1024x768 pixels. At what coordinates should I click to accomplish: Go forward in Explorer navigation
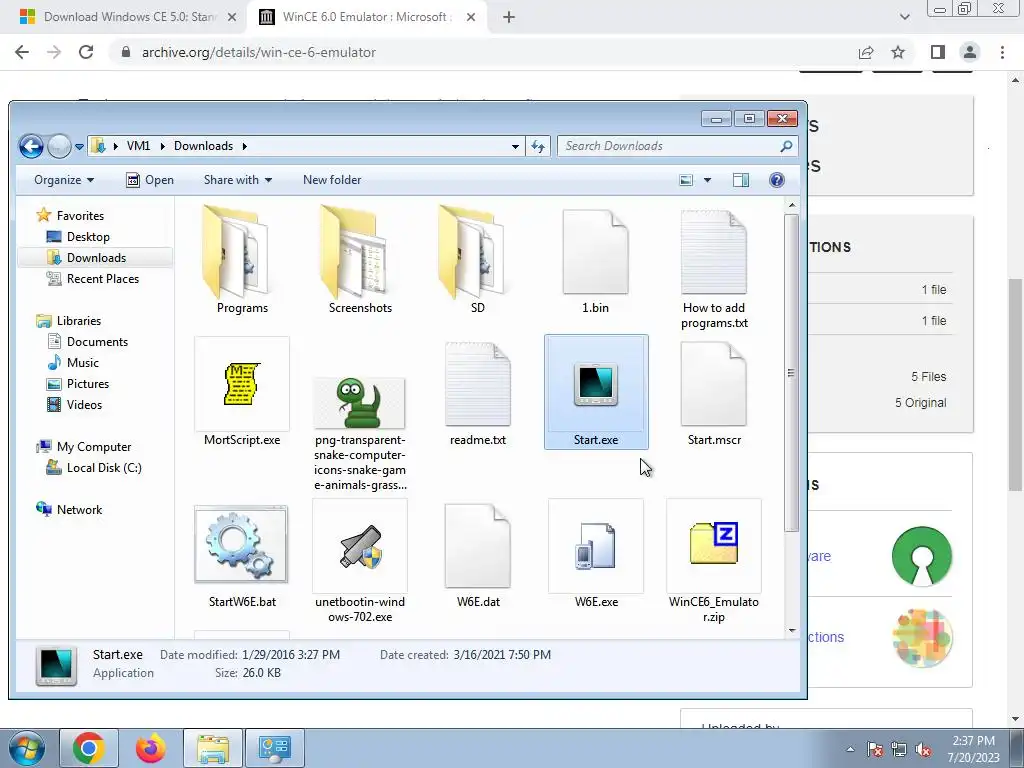[x=59, y=146]
